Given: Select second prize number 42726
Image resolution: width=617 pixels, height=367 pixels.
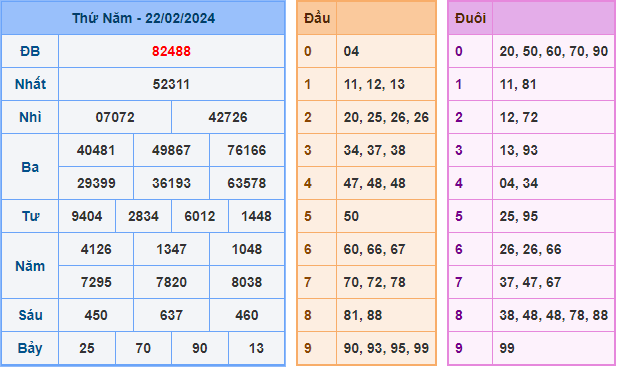Looking at the screenshot, I should tap(228, 117).
